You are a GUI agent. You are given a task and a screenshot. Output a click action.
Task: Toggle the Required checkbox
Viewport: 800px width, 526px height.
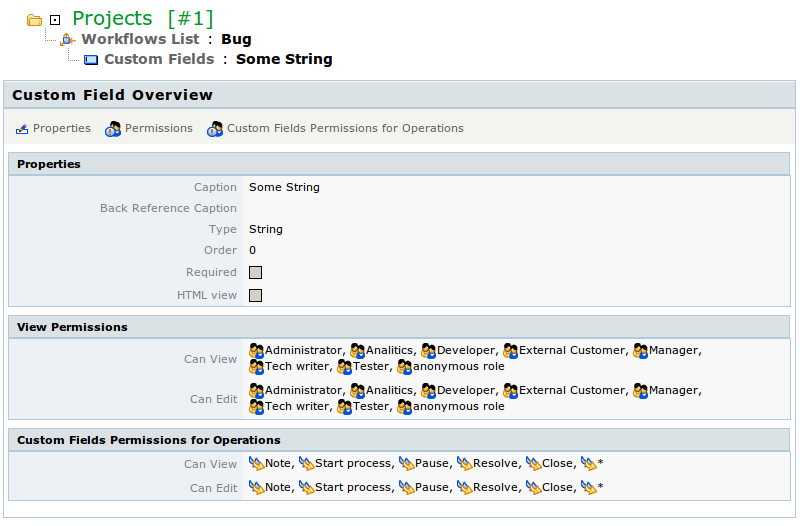point(256,272)
